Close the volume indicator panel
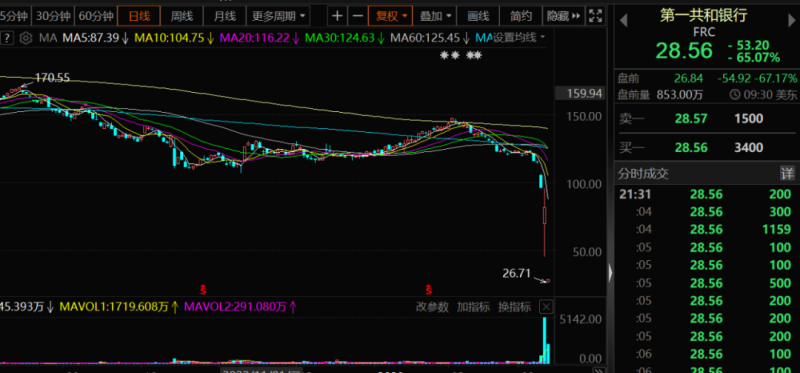The image size is (800, 373). tap(546, 307)
